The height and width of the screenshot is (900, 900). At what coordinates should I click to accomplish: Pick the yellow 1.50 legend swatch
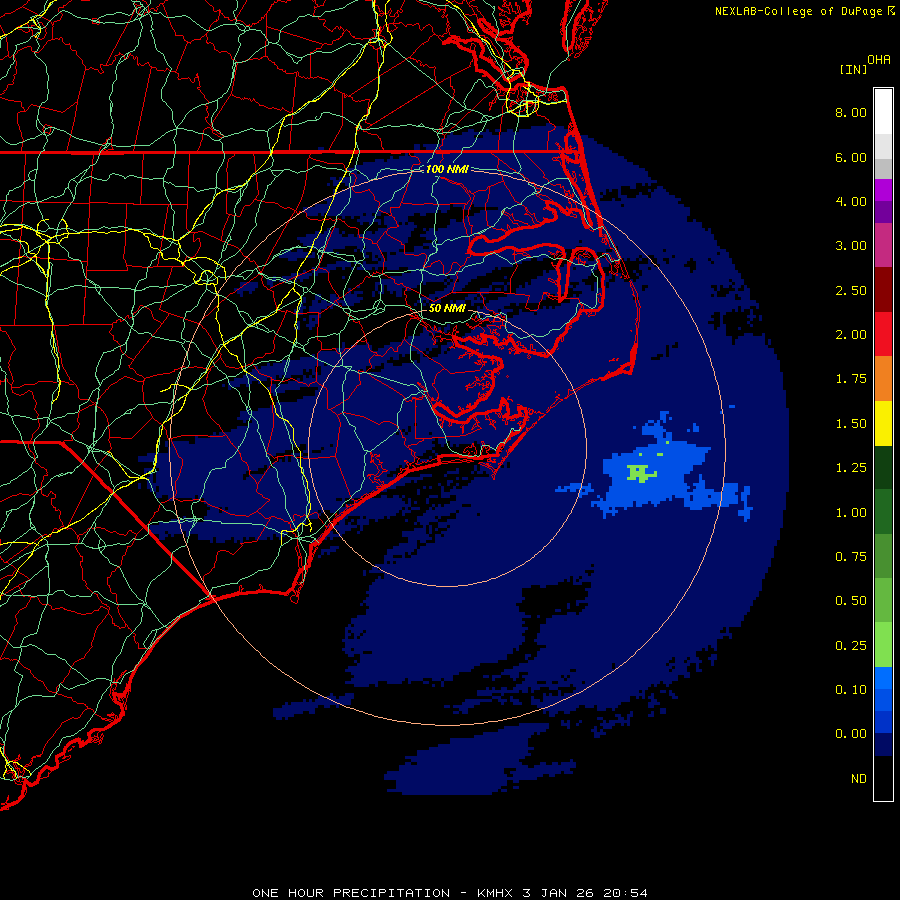pyautogui.click(x=883, y=424)
